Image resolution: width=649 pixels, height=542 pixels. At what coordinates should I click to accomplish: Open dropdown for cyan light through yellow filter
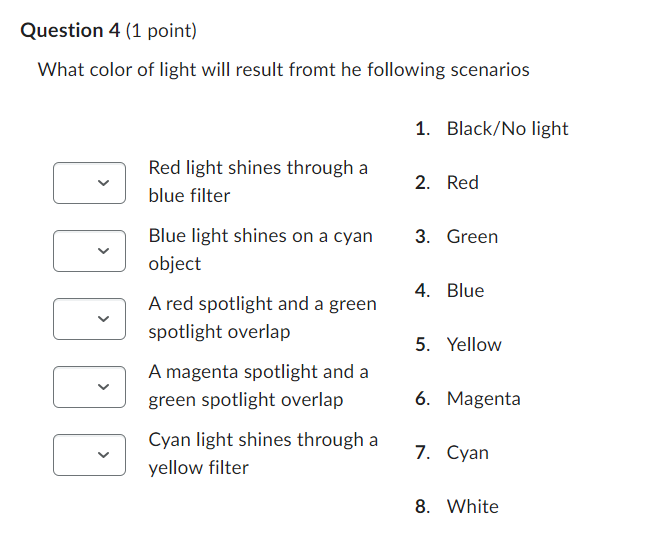[x=89, y=454]
